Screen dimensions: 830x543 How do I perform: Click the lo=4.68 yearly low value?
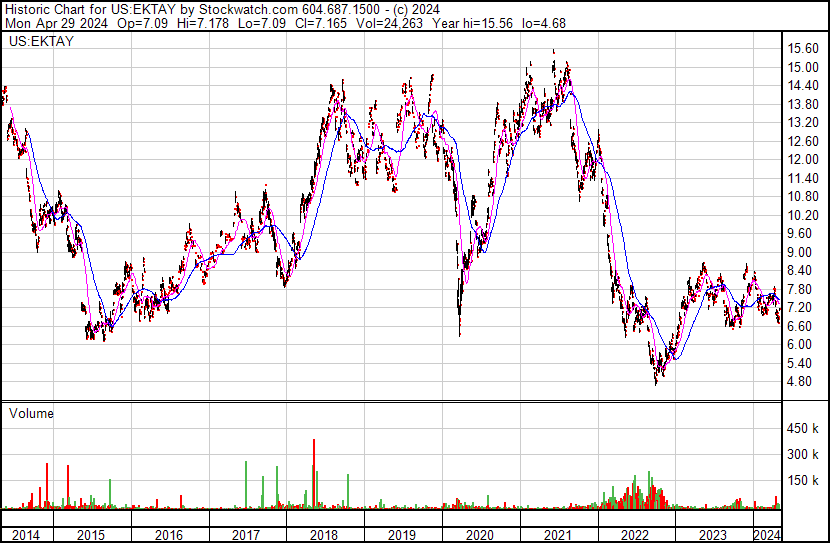[x=544, y=23]
